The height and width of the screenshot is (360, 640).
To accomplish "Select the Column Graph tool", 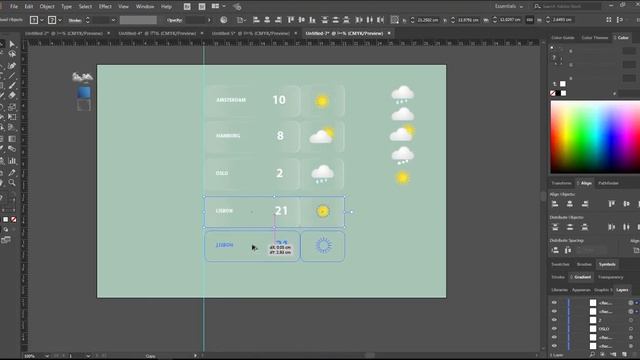I will click(12, 161).
